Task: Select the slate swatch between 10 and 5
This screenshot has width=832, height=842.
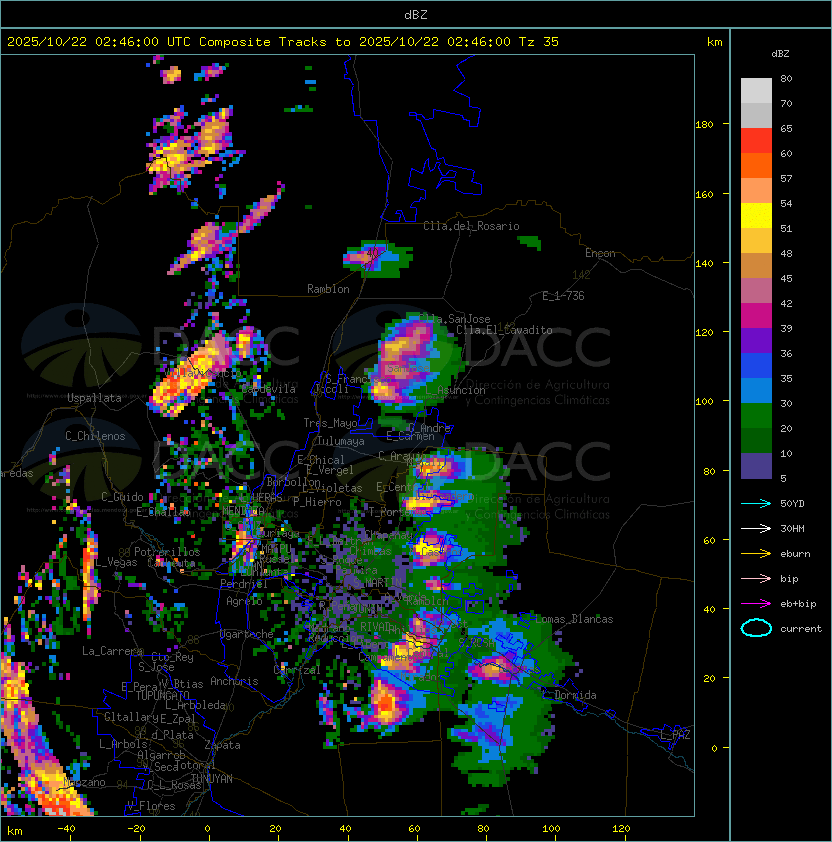Action: (x=756, y=466)
